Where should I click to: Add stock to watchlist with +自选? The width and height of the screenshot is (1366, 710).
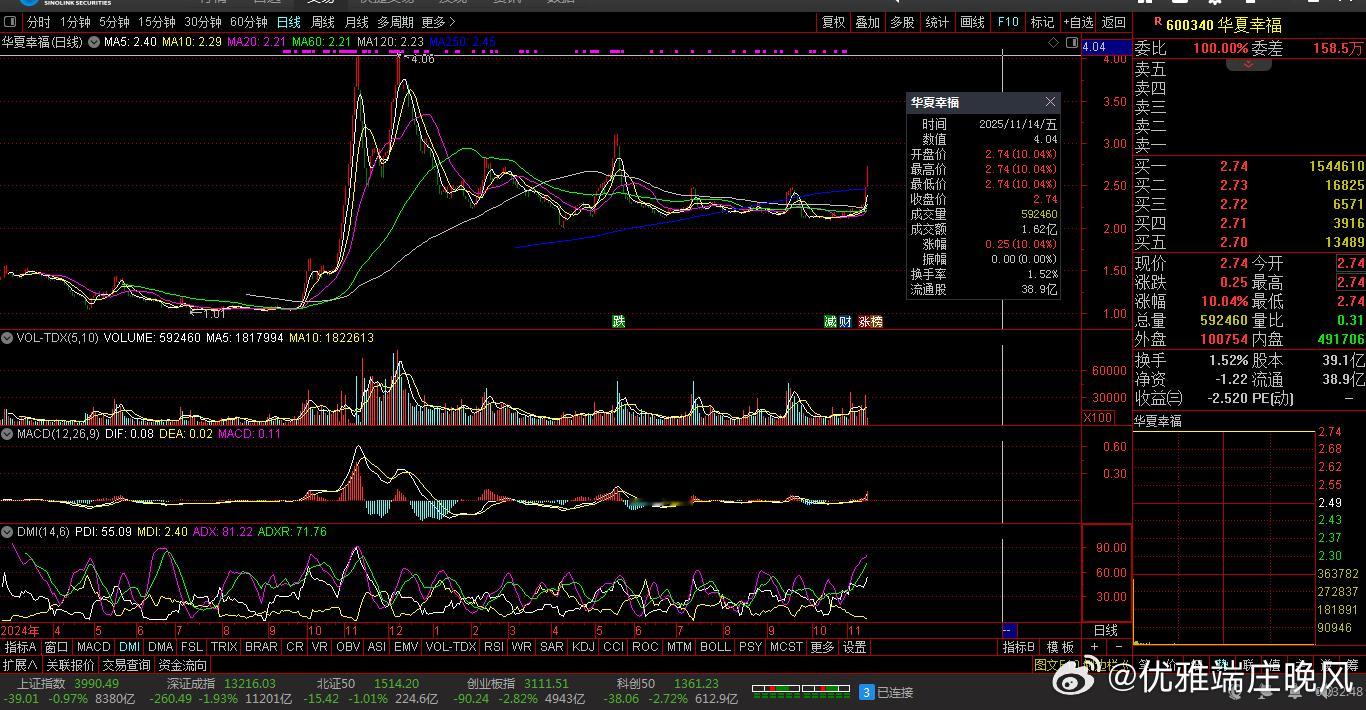[1078, 22]
